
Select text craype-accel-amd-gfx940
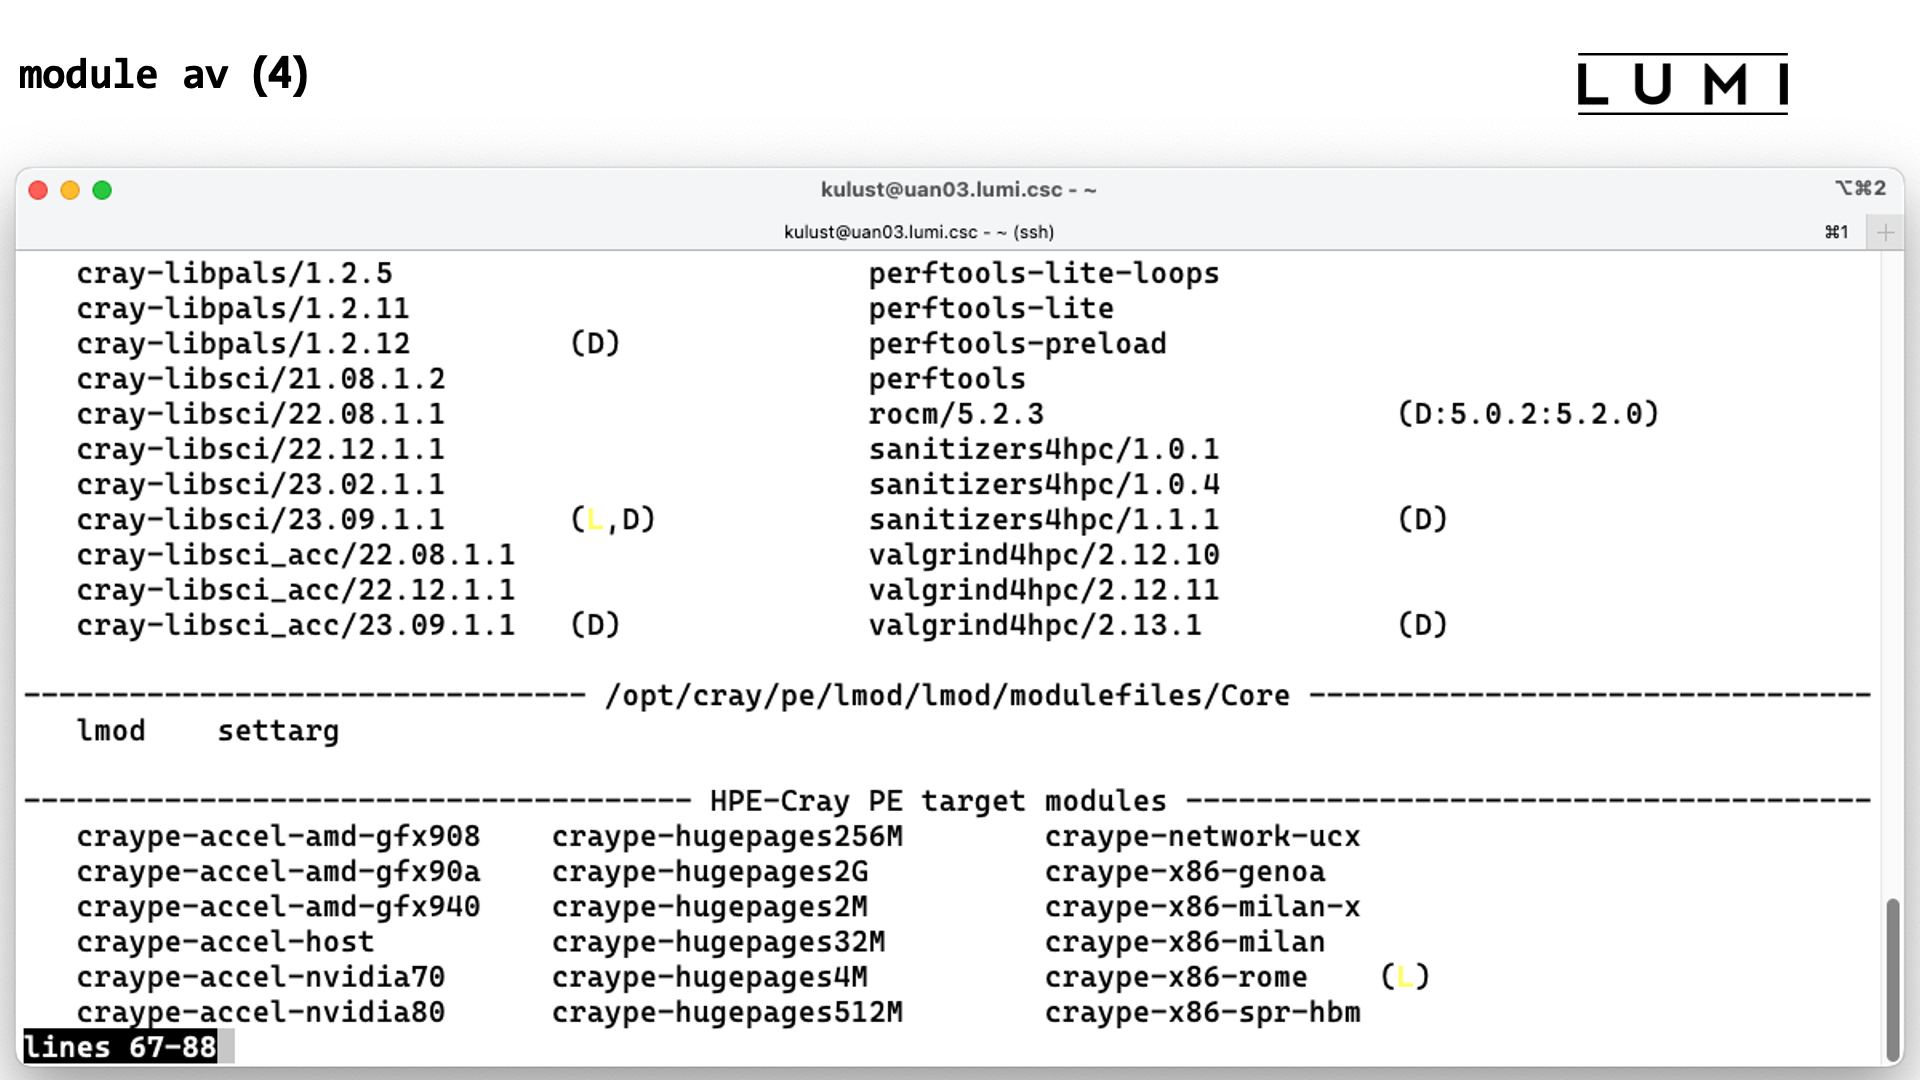click(278, 907)
